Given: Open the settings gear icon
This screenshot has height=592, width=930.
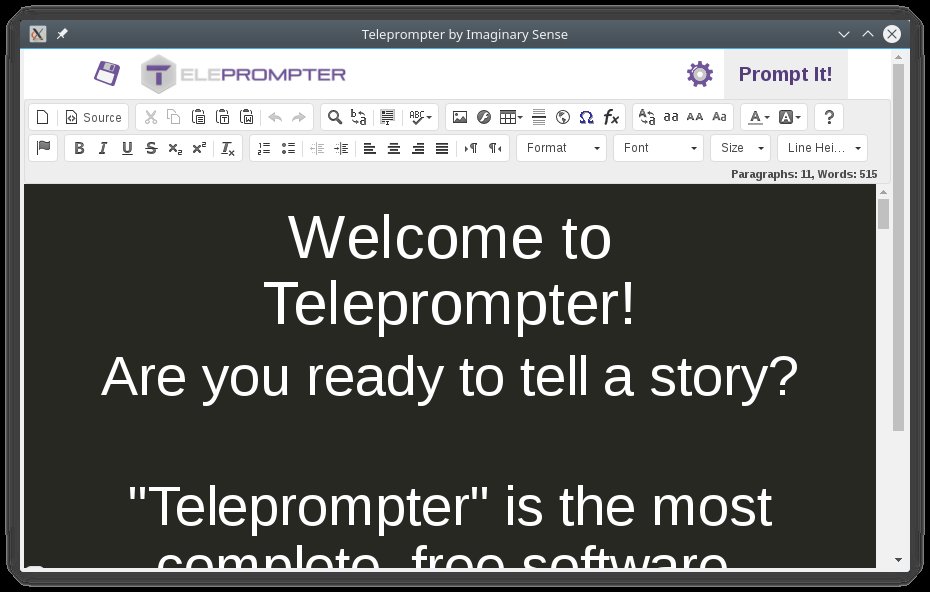Looking at the screenshot, I should tap(699, 73).
